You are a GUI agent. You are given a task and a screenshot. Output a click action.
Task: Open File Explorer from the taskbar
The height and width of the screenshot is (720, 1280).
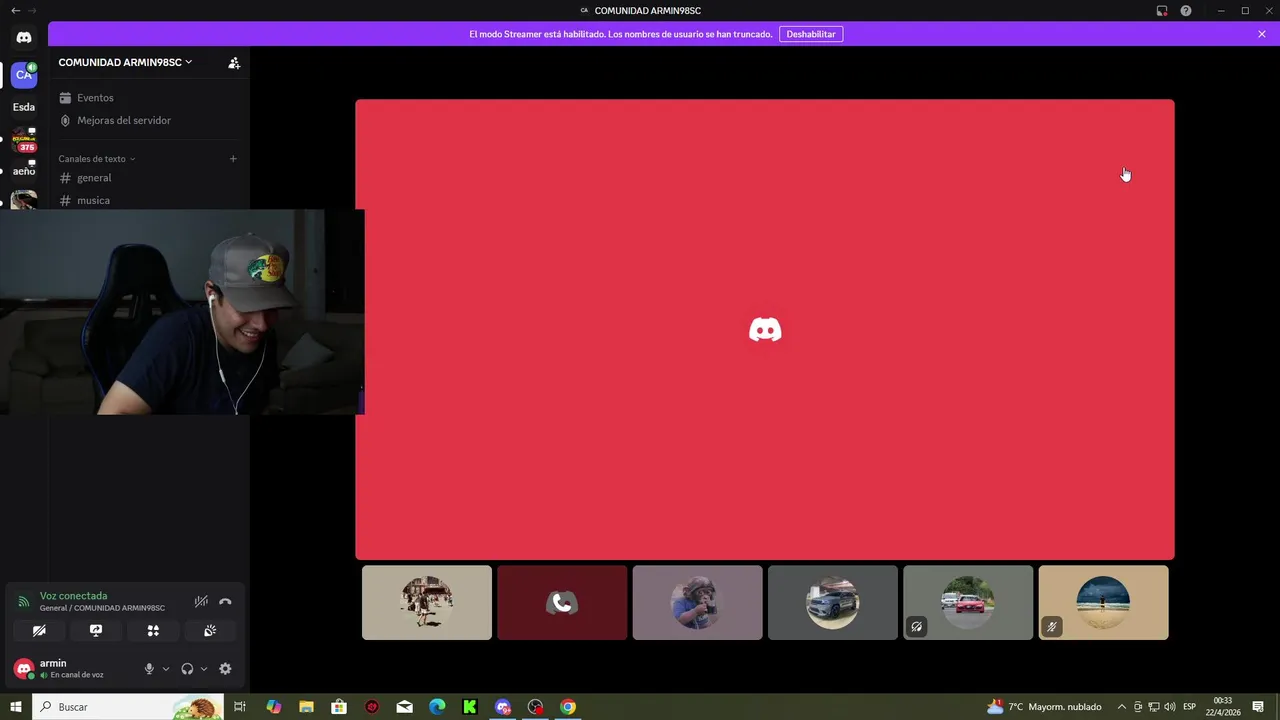306,707
